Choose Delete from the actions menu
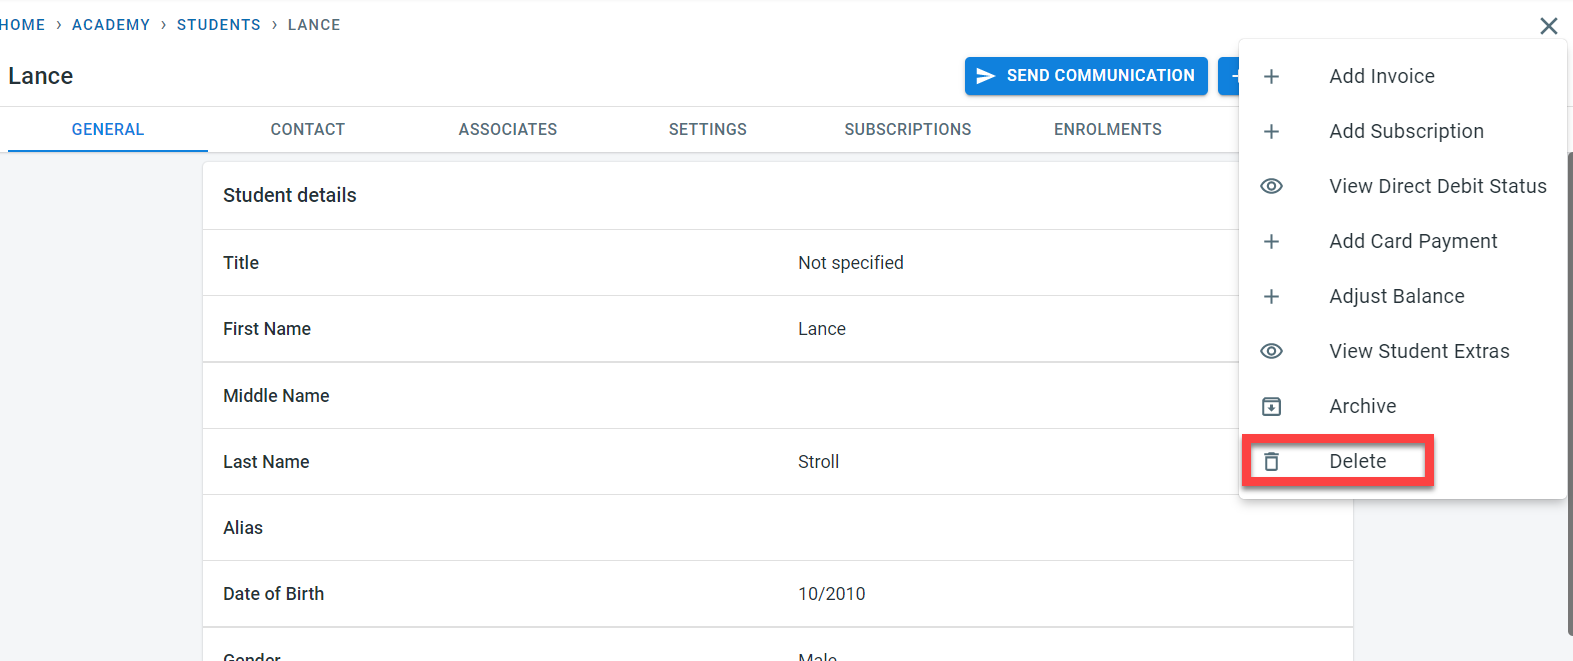Image resolution: width=1573 pixels, height=661 pixels. point(1357,462)
